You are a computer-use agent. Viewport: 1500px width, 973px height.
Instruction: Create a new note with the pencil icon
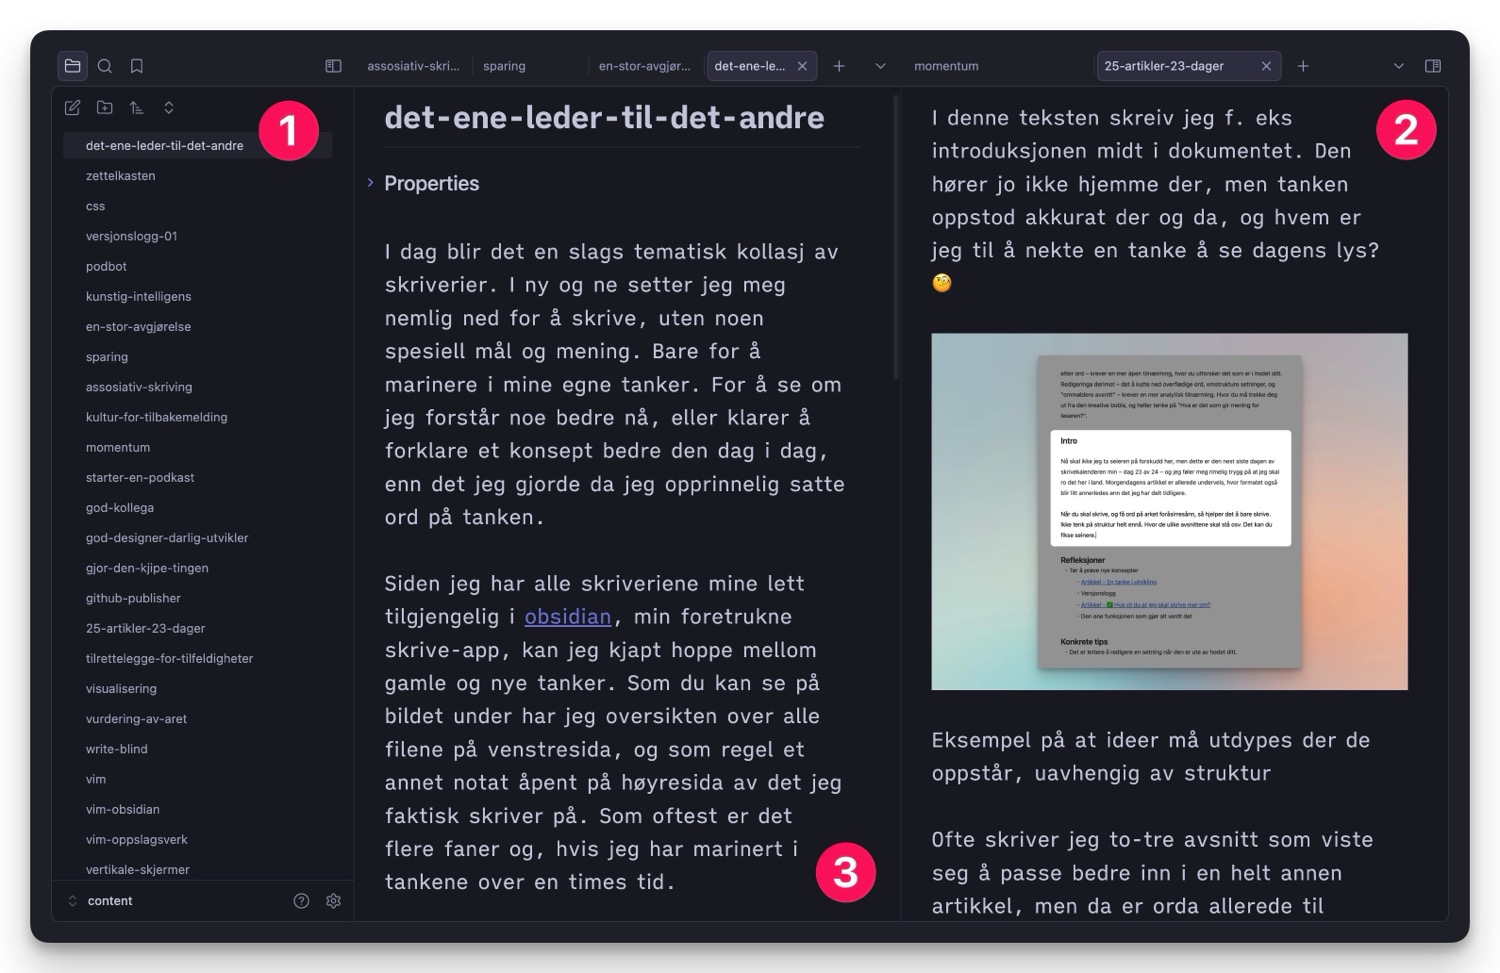click(x=73, y=108)
